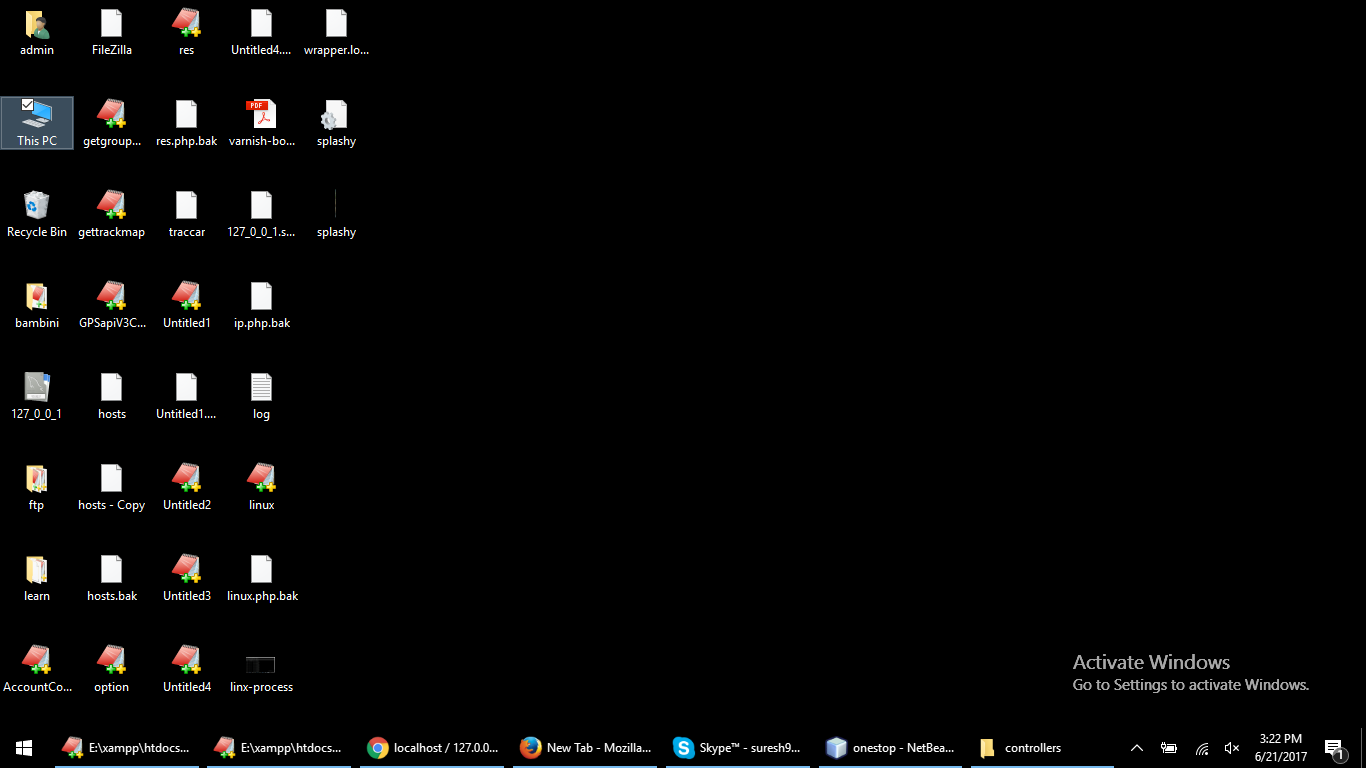Select the linx-process shortcut icon
This screenshot has width=1366, height=768.
point(261,666)
